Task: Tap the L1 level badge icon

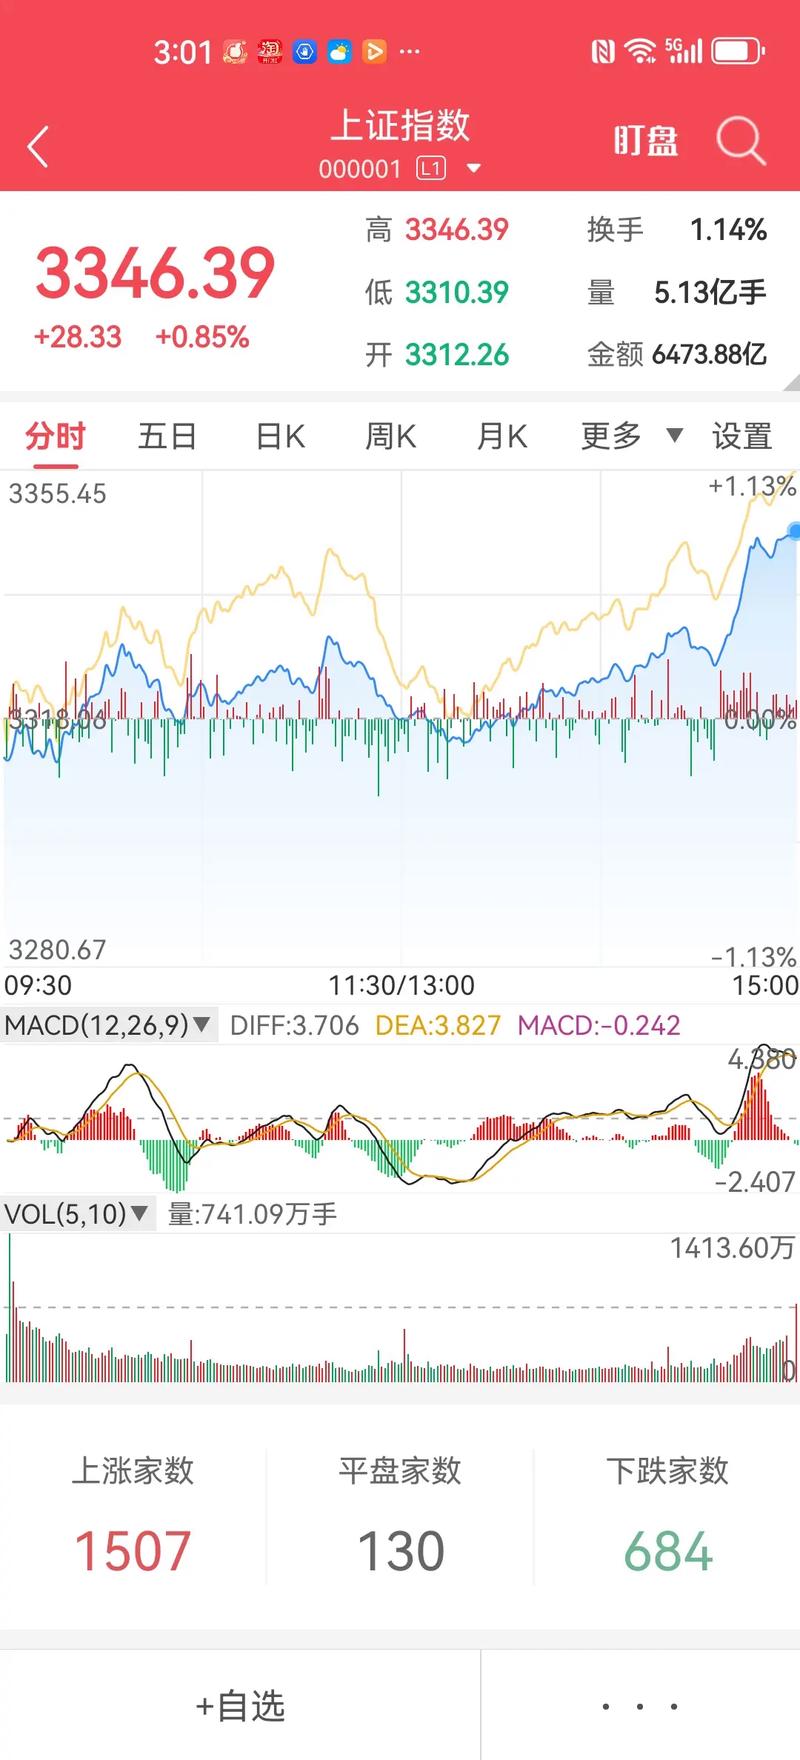Action: tap(431, 169)
